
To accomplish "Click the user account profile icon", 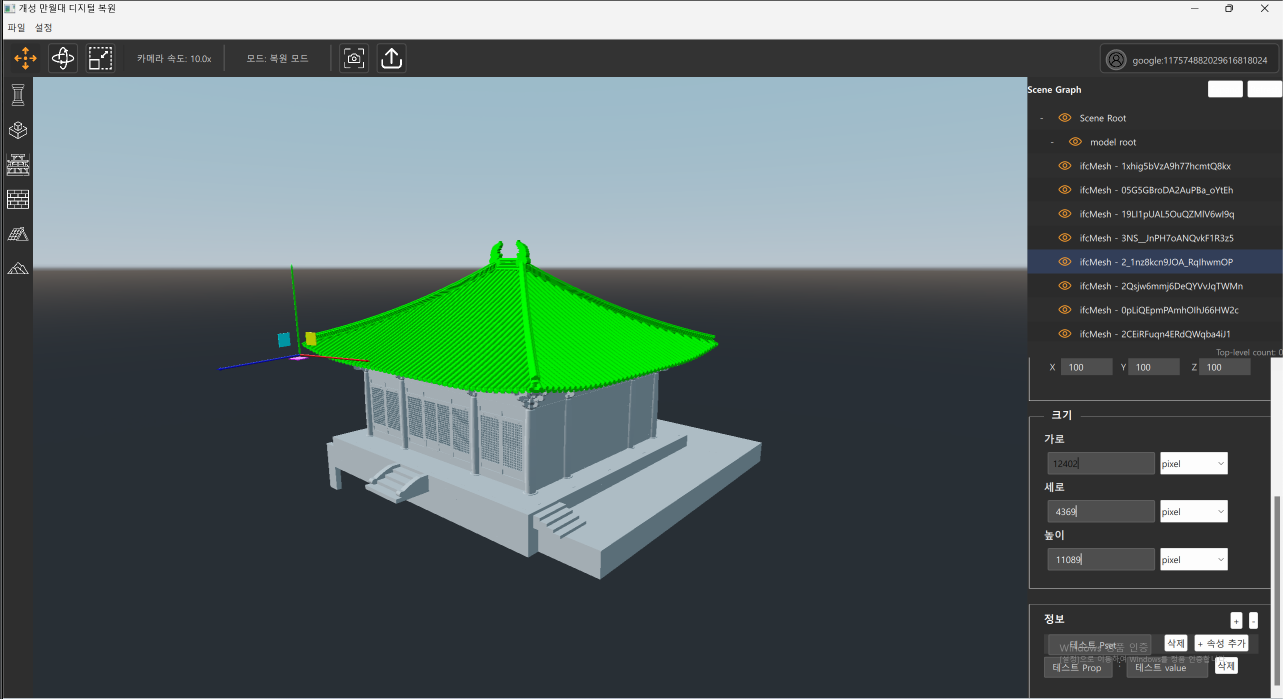I will 1116,60.
